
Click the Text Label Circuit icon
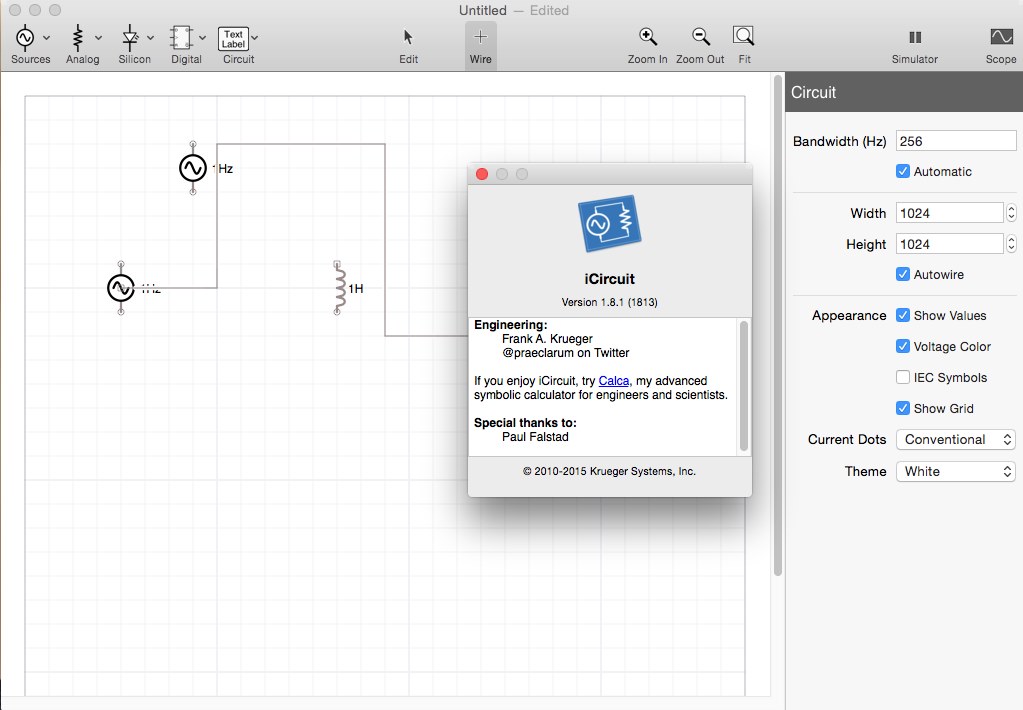tap(233, 39)
